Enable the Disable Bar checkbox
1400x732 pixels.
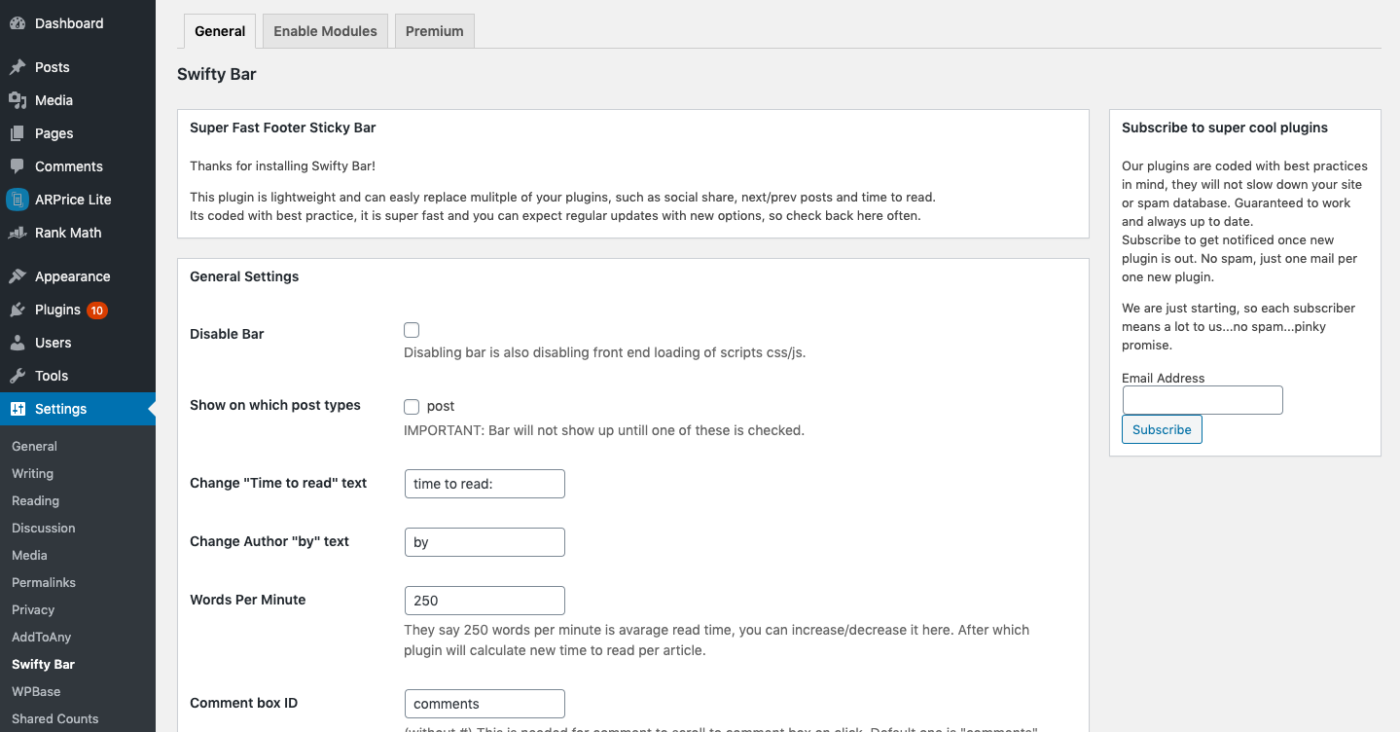click(411, 330)
